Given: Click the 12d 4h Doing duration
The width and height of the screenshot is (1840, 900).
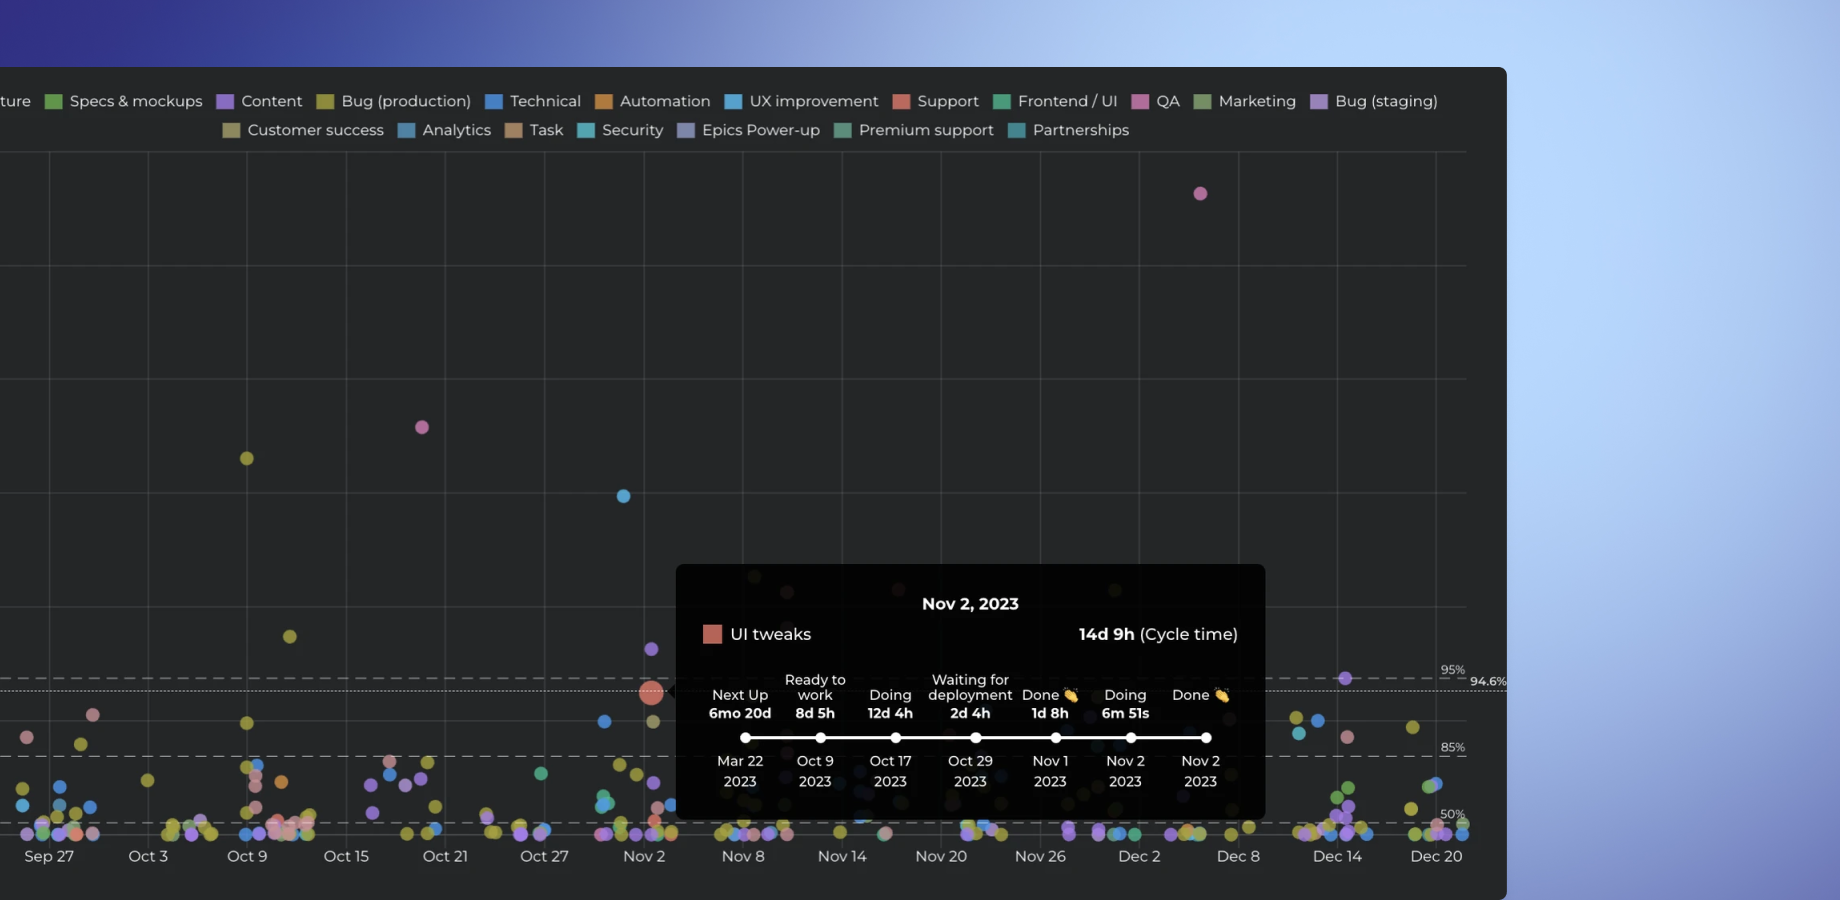Looking at the screenshot, I should point(890,713).
